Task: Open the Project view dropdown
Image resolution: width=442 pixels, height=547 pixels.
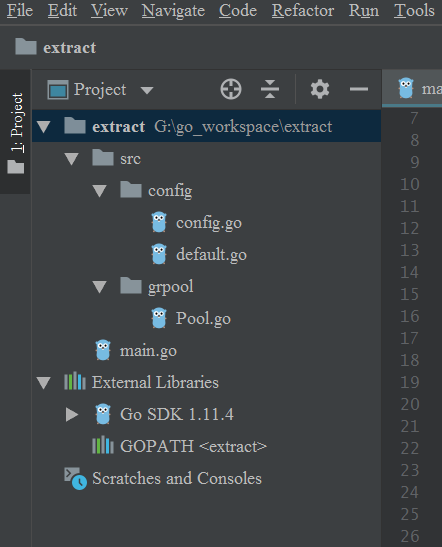Action: [x=147, y=90]
